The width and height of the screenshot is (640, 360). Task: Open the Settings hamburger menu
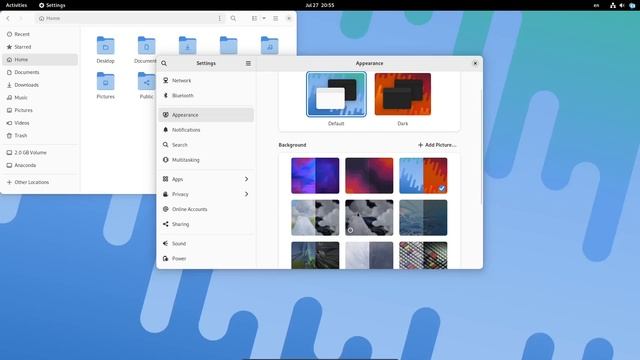(x=248, y=63)
